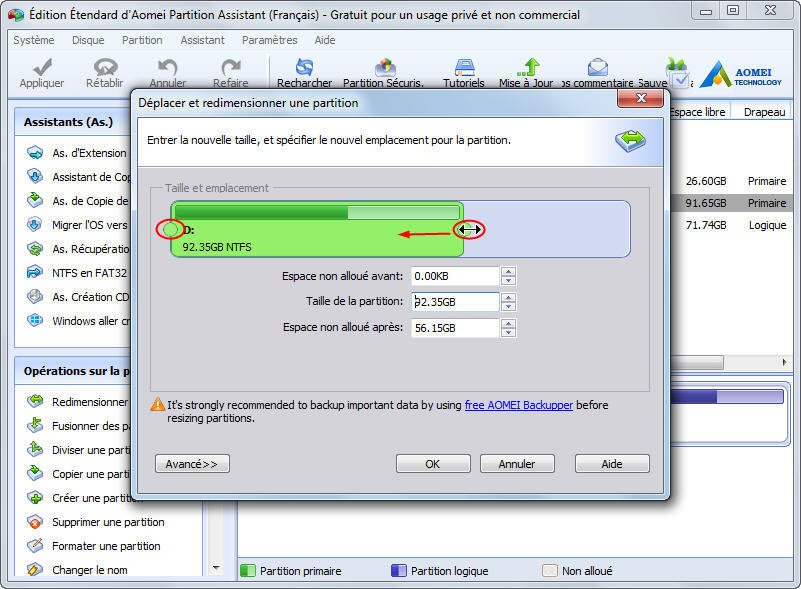Open As. Création CD wizard
Viewport: 801px width, 589px height.
[x=78, y=297]
